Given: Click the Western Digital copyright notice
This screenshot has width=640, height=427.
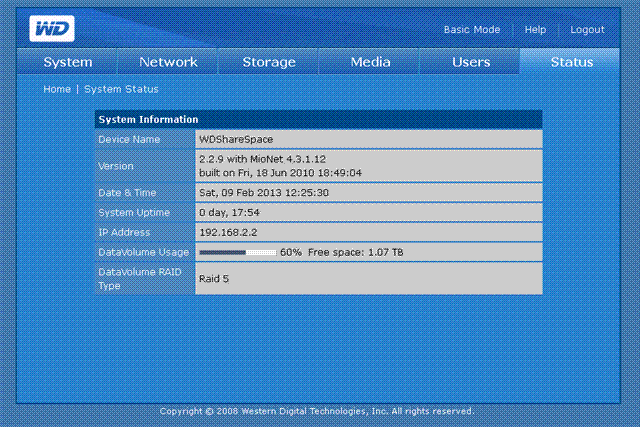Looking at the screenshot, I should point(317,411).
